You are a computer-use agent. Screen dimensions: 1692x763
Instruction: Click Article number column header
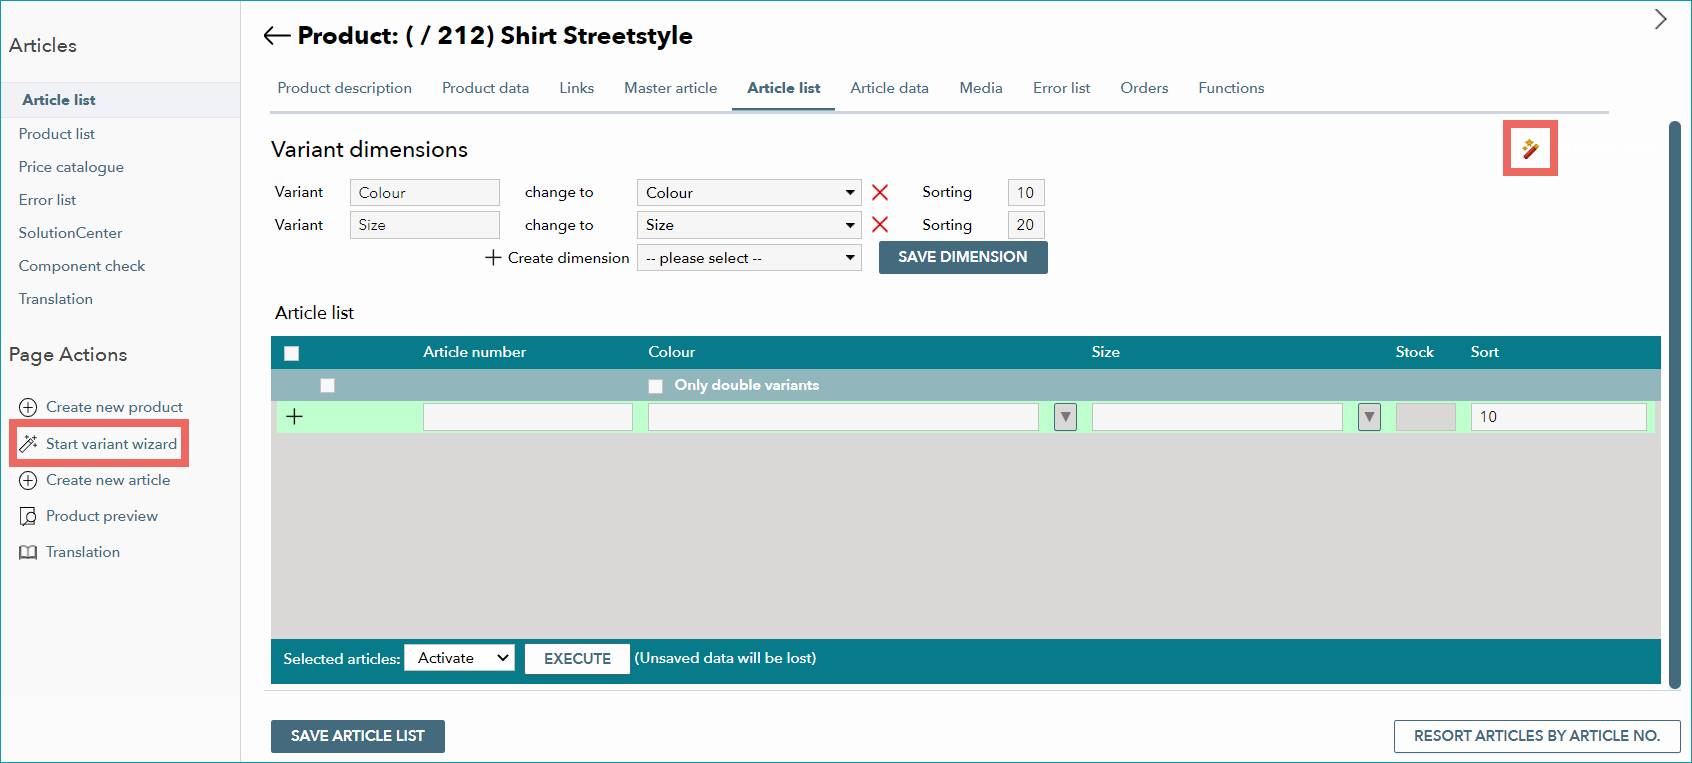[474, 352]
